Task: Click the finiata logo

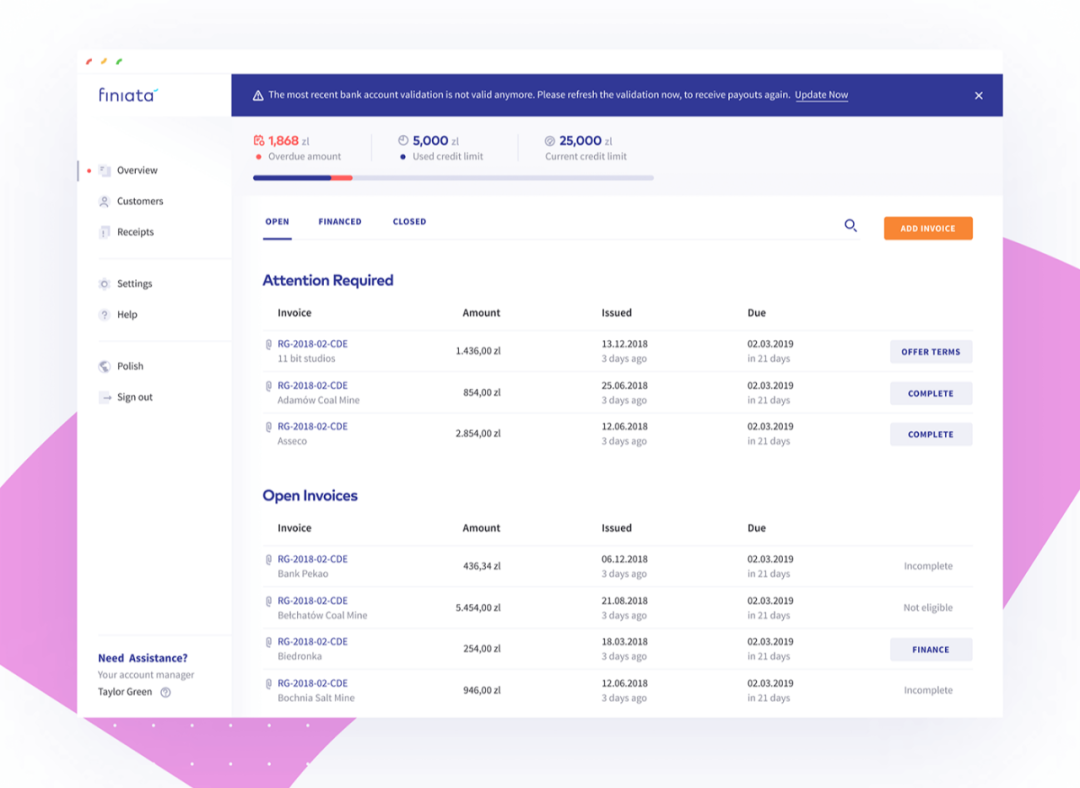Action: [128, 95]
